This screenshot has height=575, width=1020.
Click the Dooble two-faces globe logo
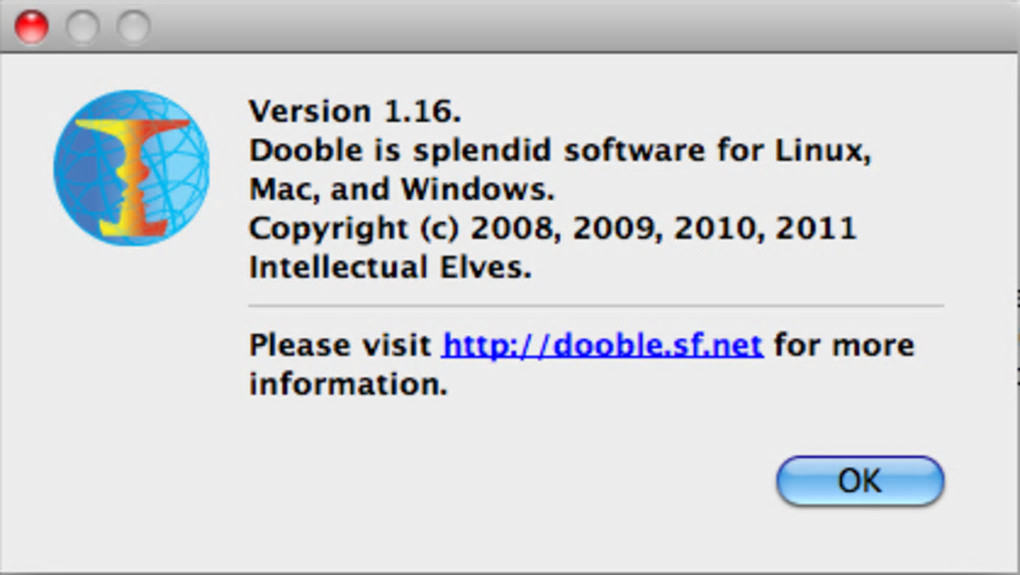coord(131,168)
